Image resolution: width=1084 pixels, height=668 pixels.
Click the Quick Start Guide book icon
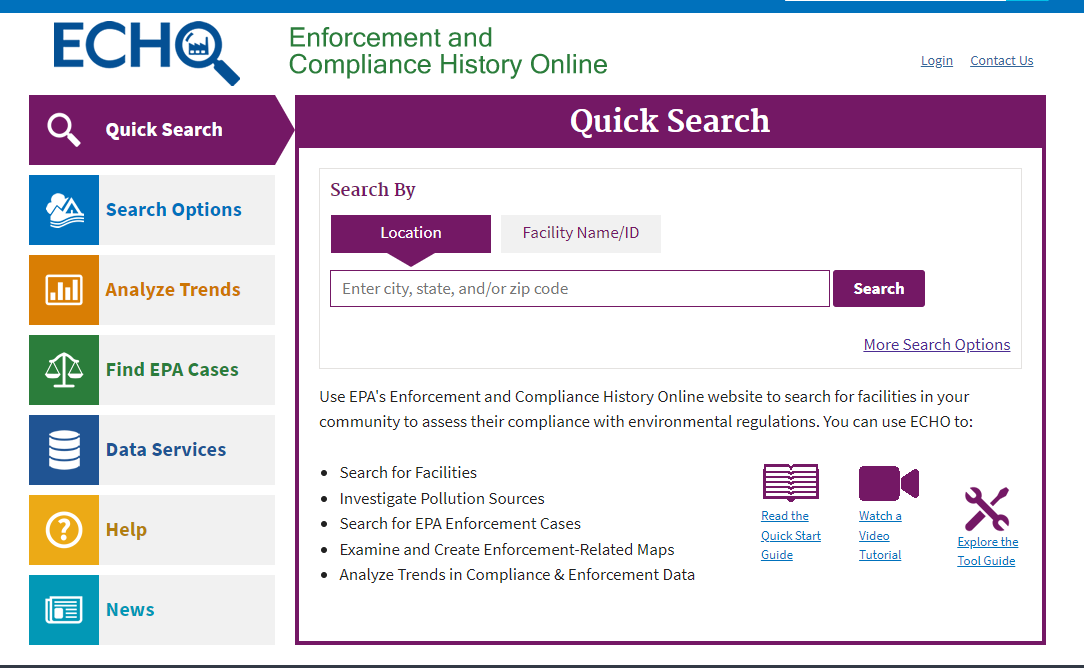pyautogui.click(x=790, y=482)
